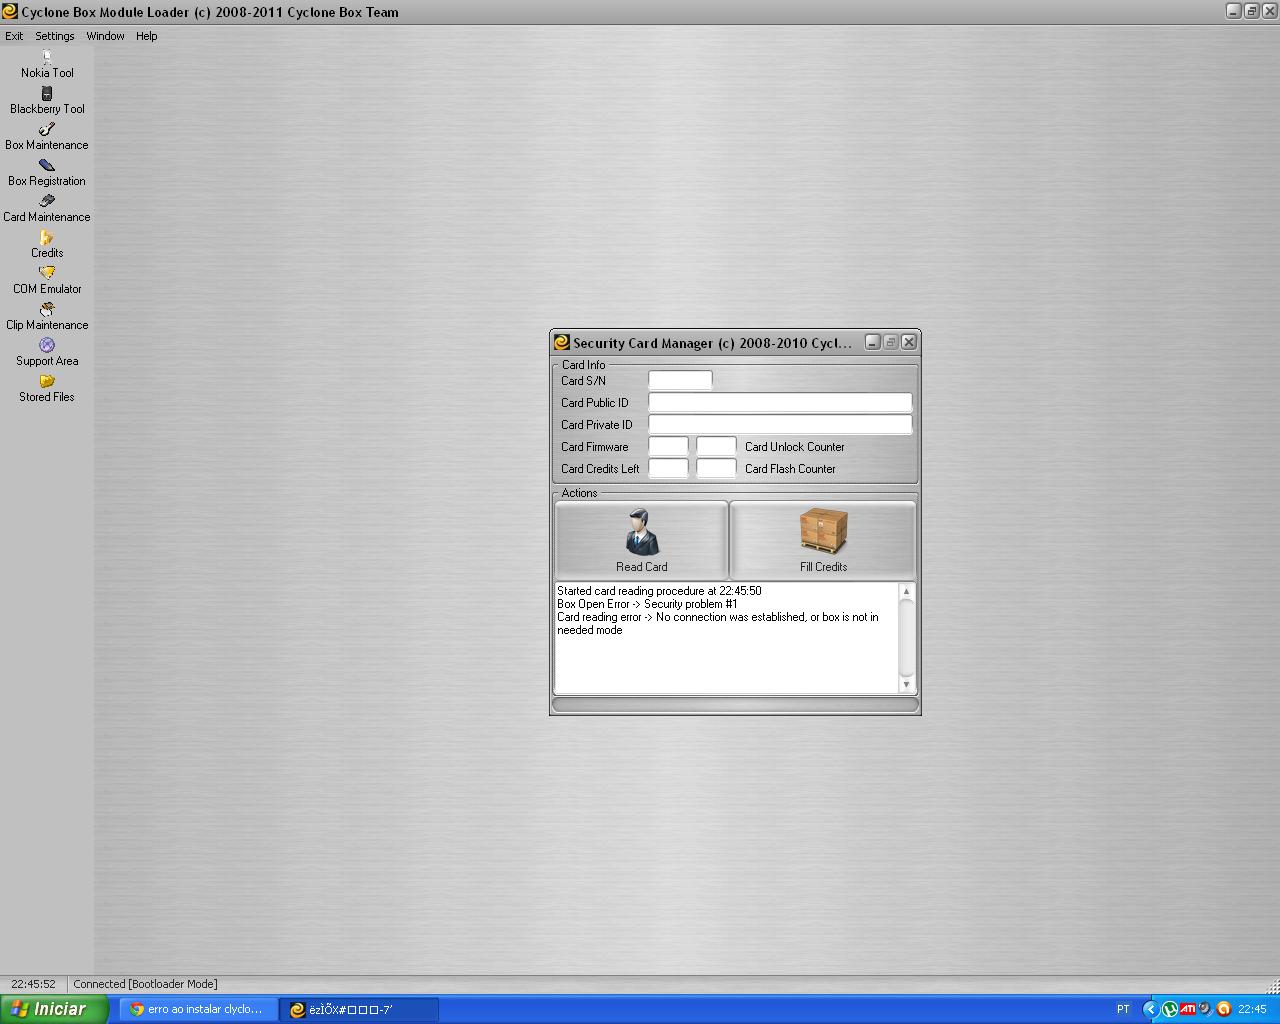Image resolution: width=1280 pixels, height=1024 pixels.
Task: Launch the COM Emulator
Action: (x=47, y=281)
